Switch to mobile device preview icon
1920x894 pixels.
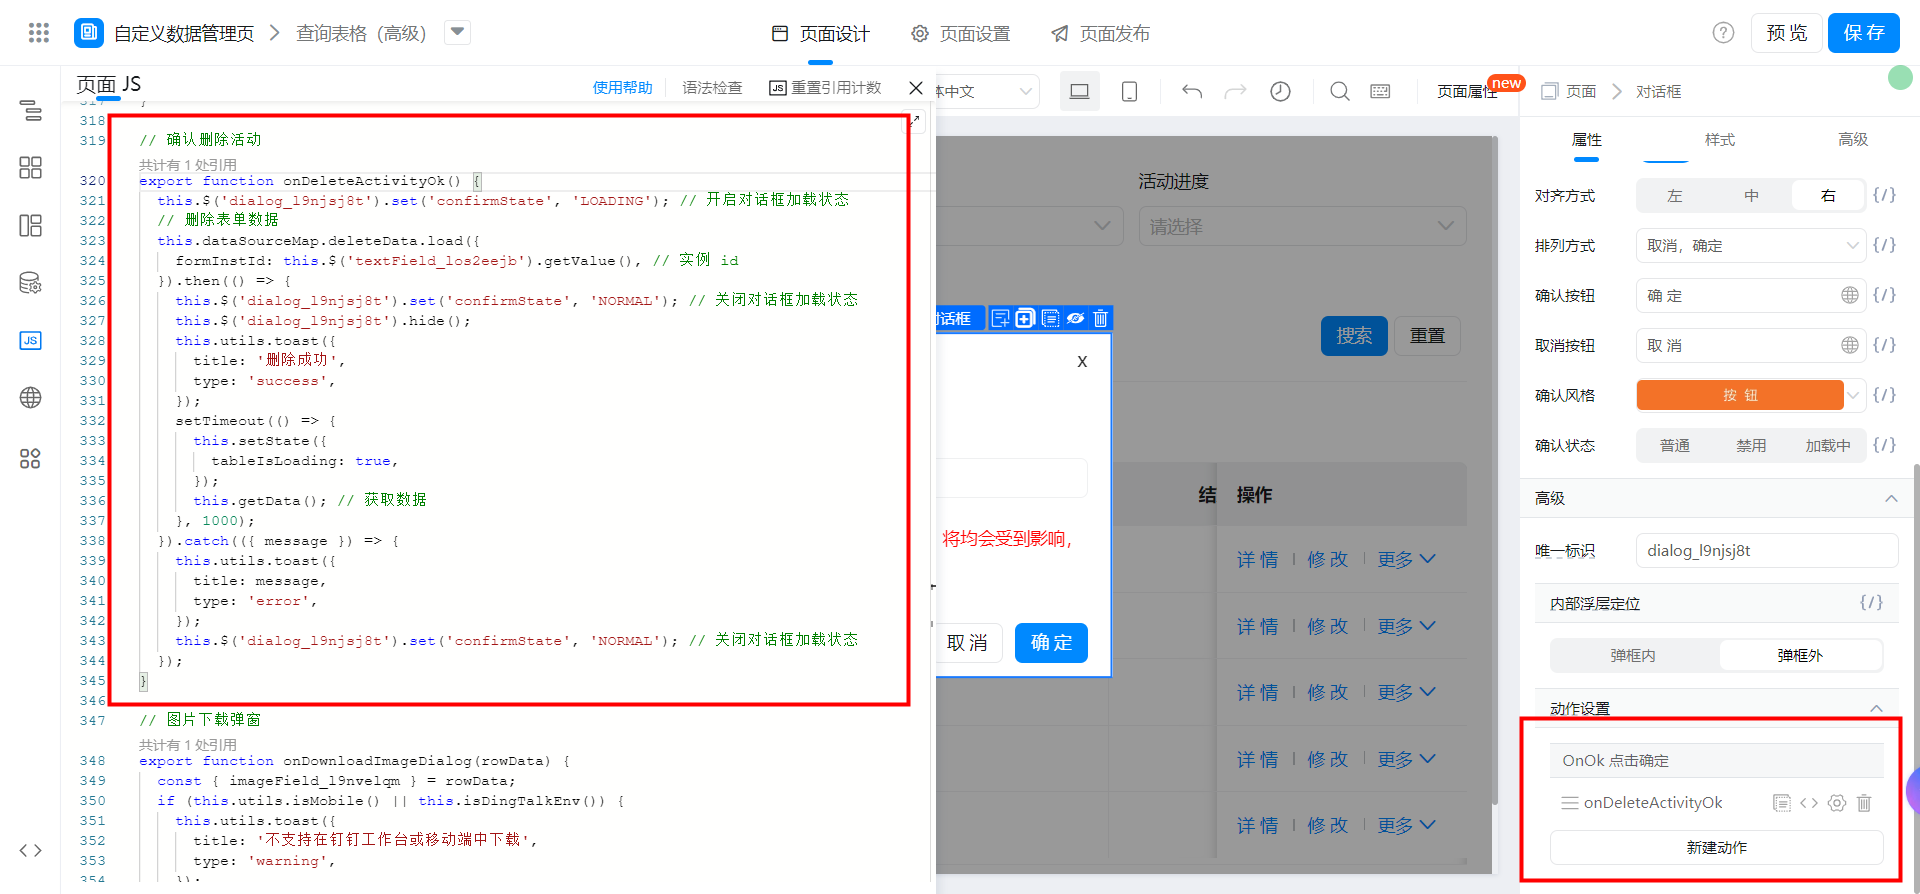click(x=1129, y=92)
